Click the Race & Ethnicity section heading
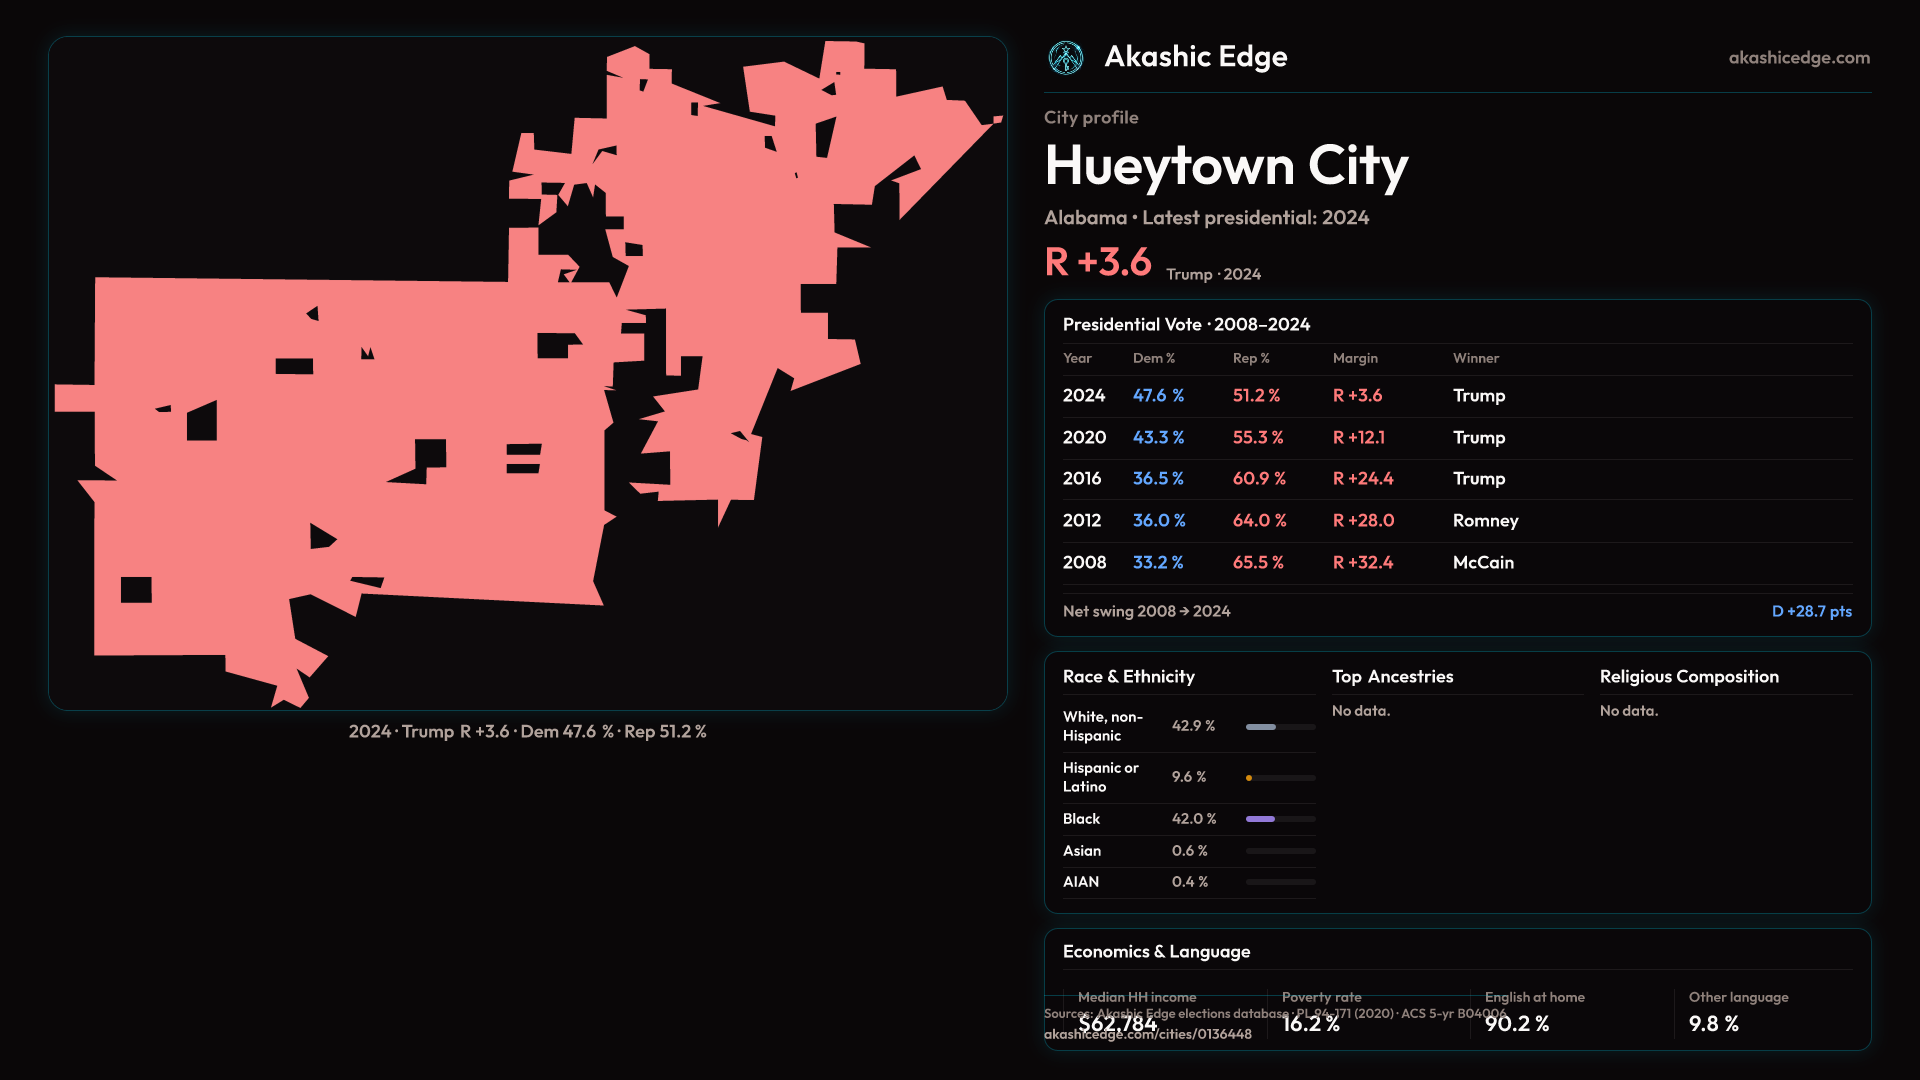1920x1080 pixels. tap(1128, 677)
